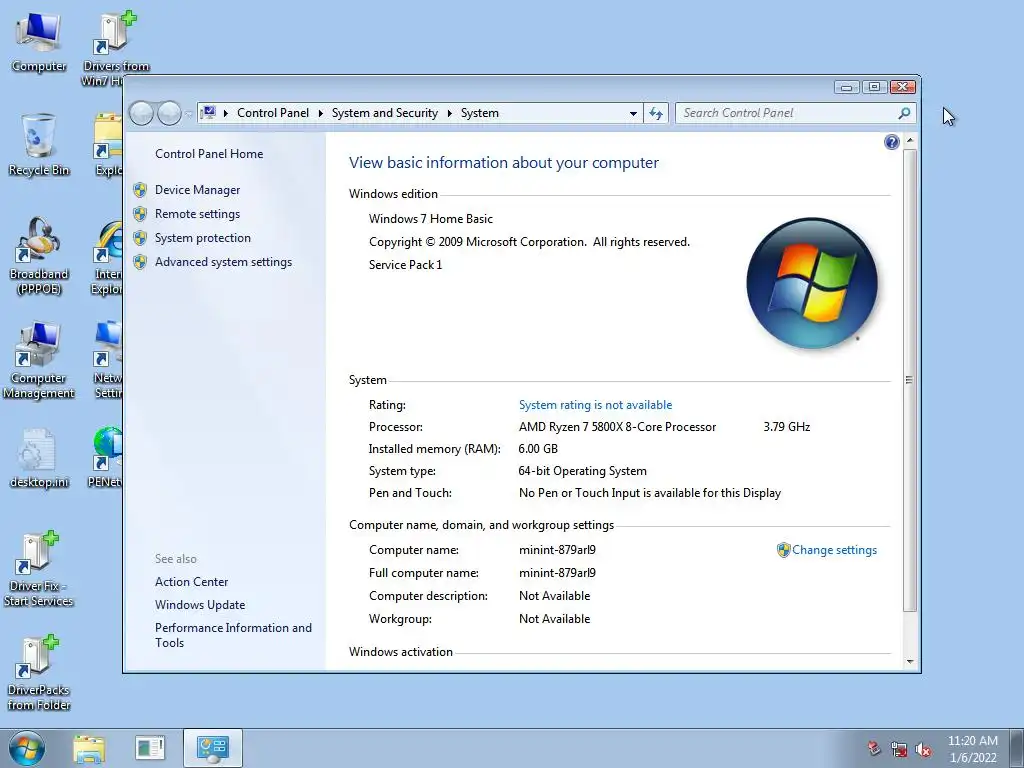The width and height of the screenshot is (1024, 768).
Task: Click the muted volume tray icon
Action: click(923, 749)
